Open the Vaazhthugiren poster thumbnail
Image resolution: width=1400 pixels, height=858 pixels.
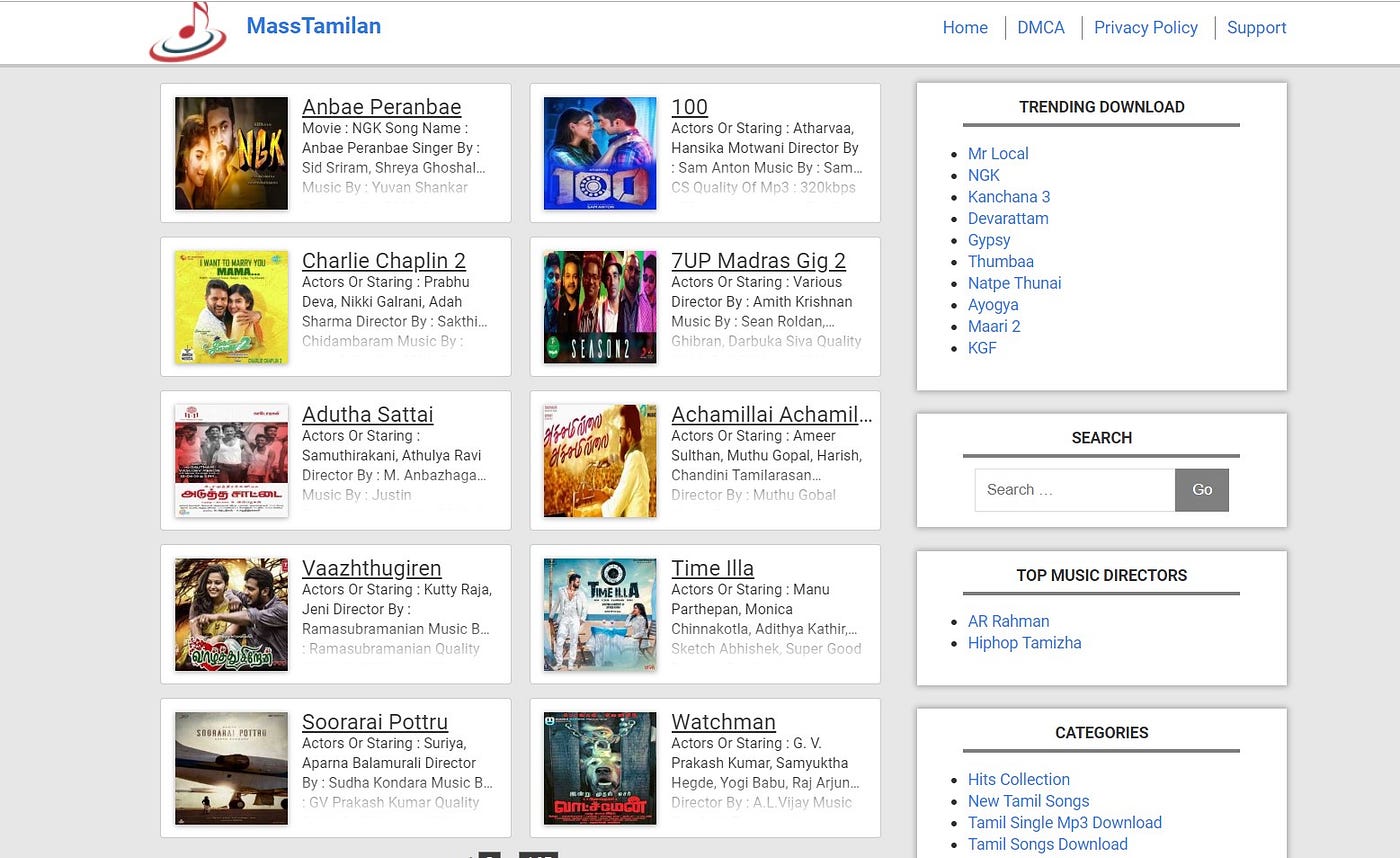point(231,615)
